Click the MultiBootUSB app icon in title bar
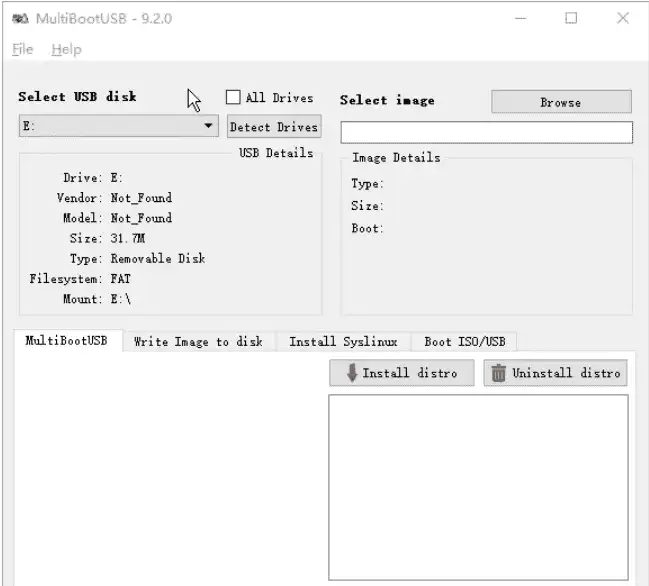 click(20, 19)
